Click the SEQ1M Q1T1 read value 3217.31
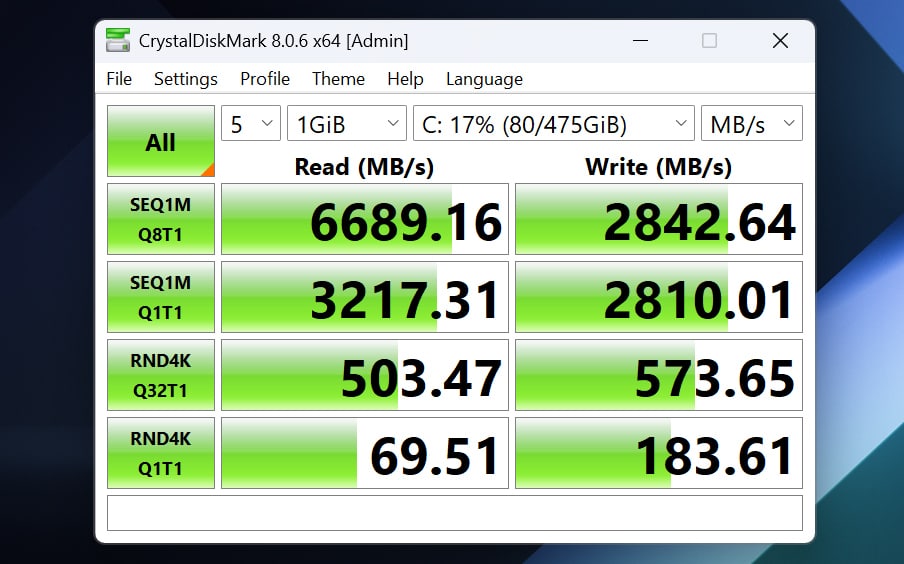This screenshot has height=564, width=904. 365,297
